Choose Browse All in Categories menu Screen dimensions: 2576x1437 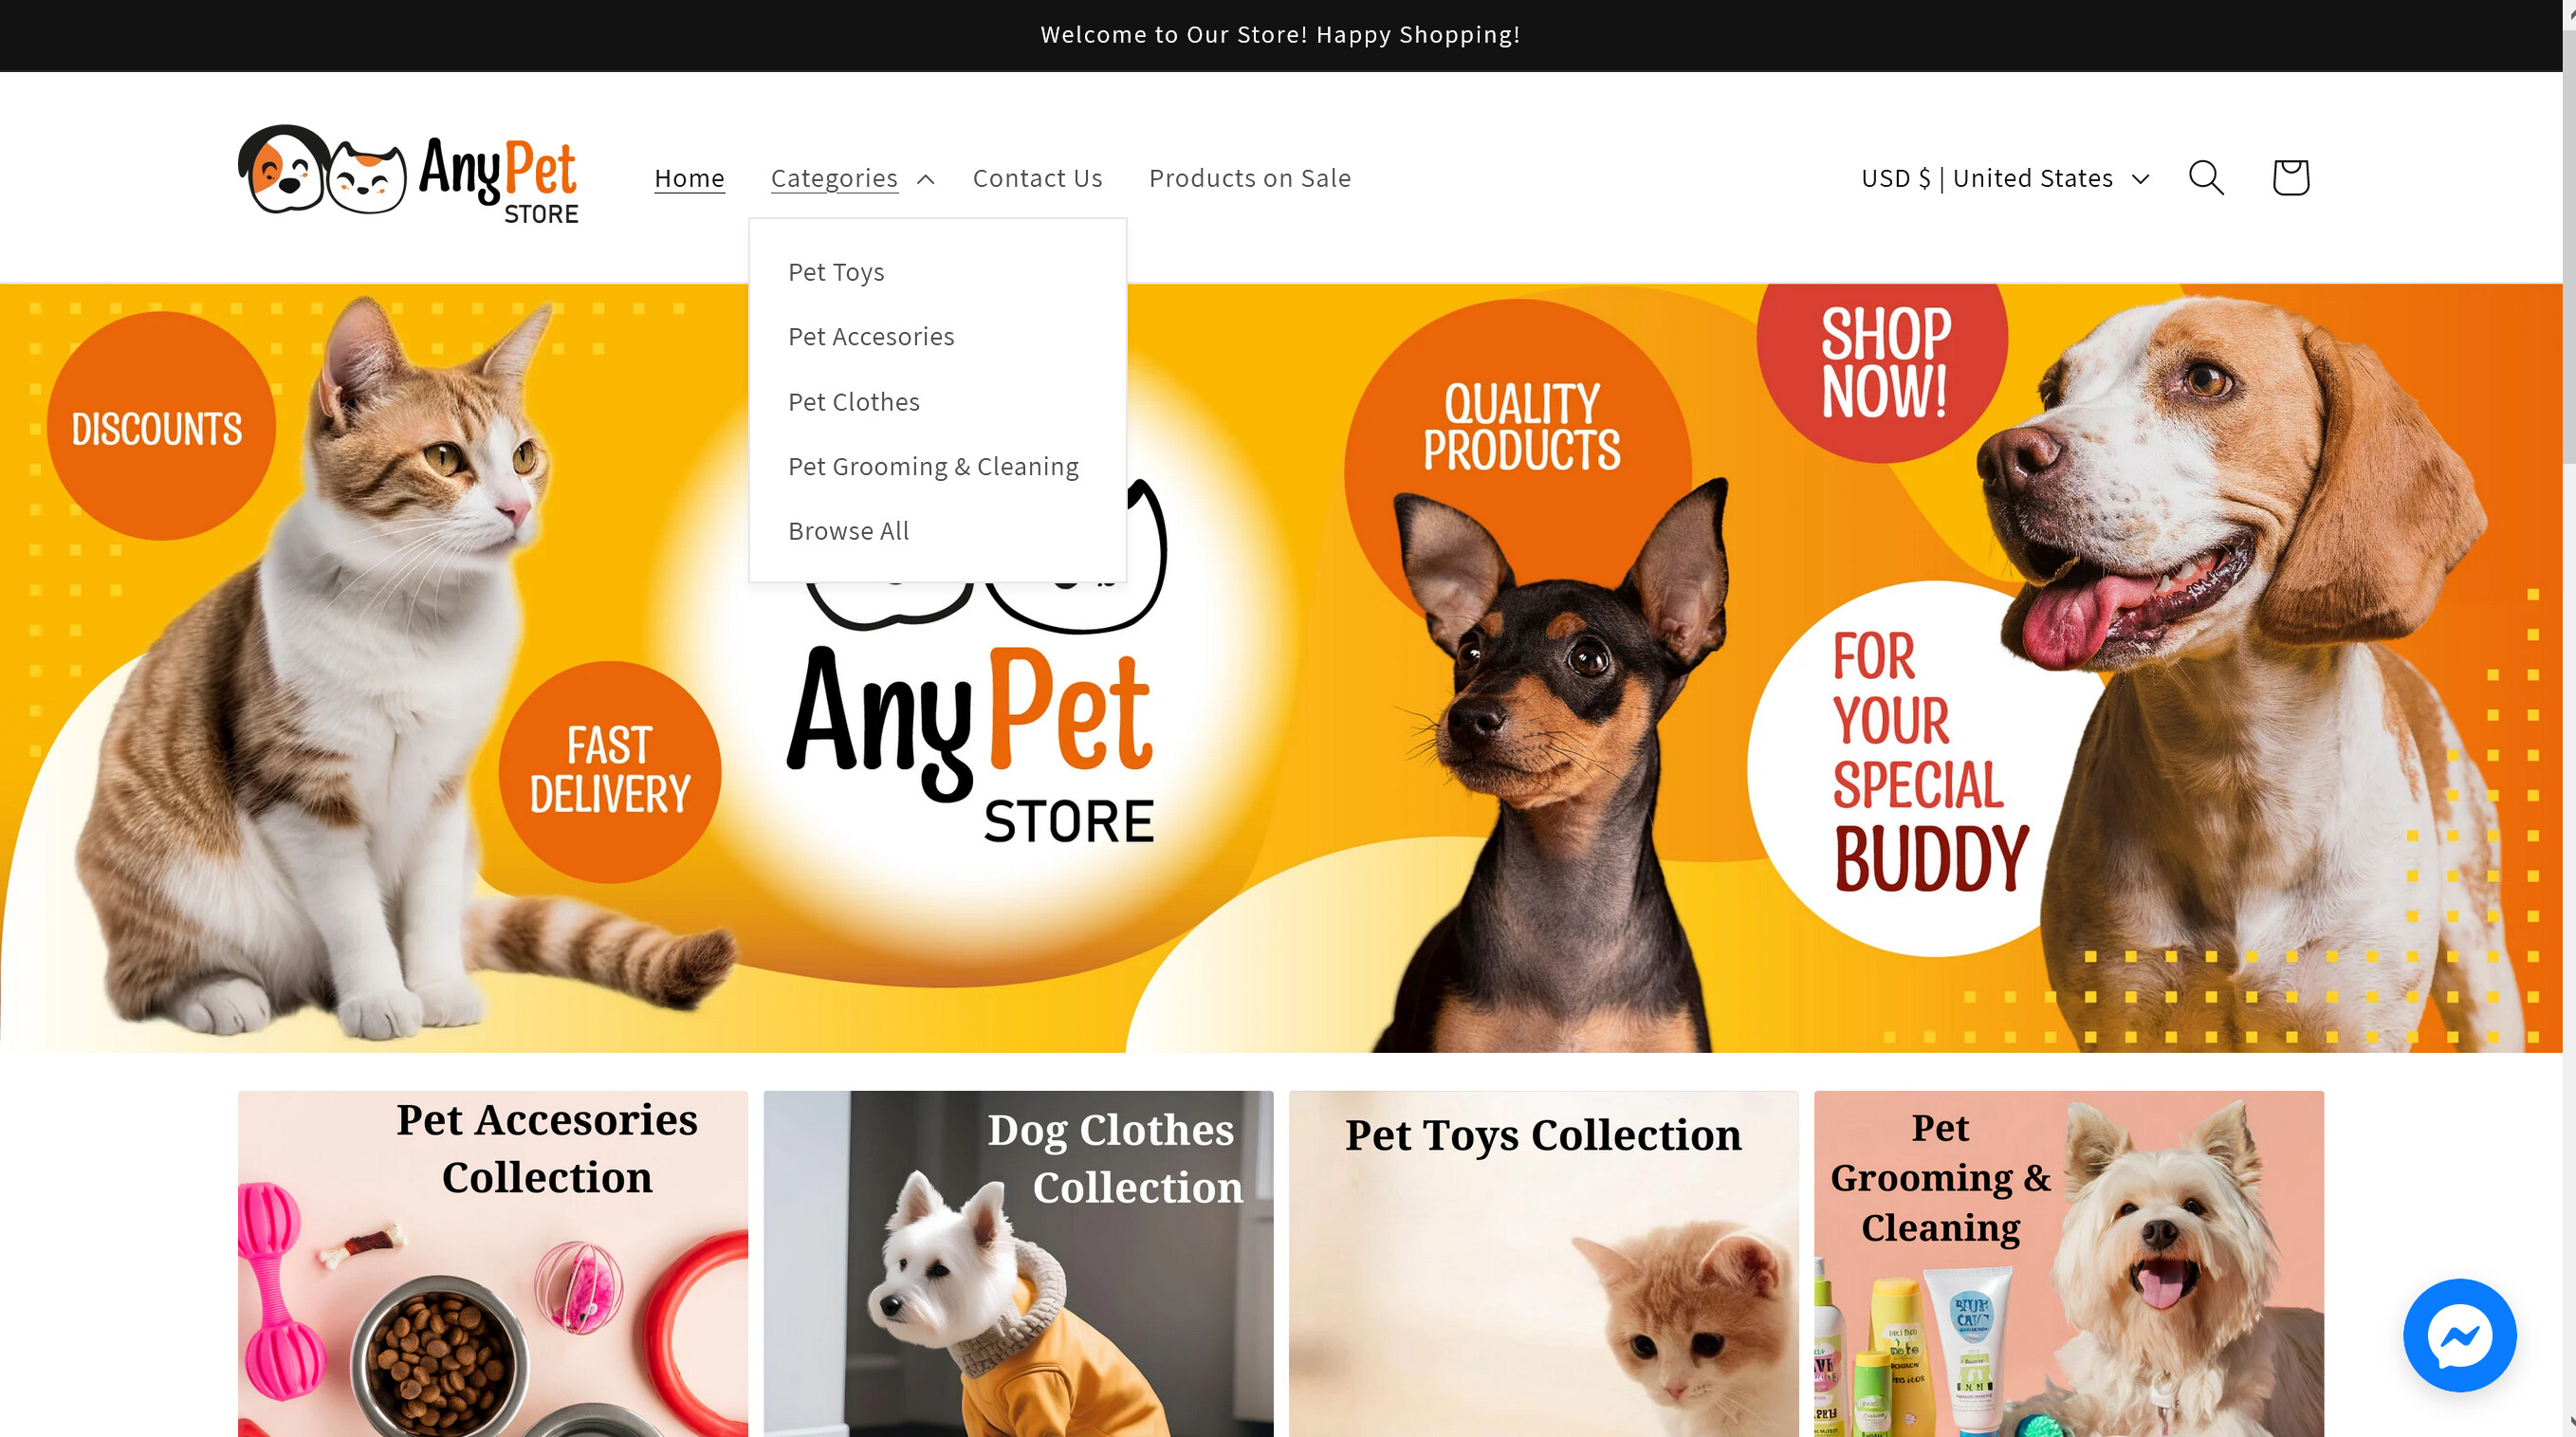coord(848,531)
